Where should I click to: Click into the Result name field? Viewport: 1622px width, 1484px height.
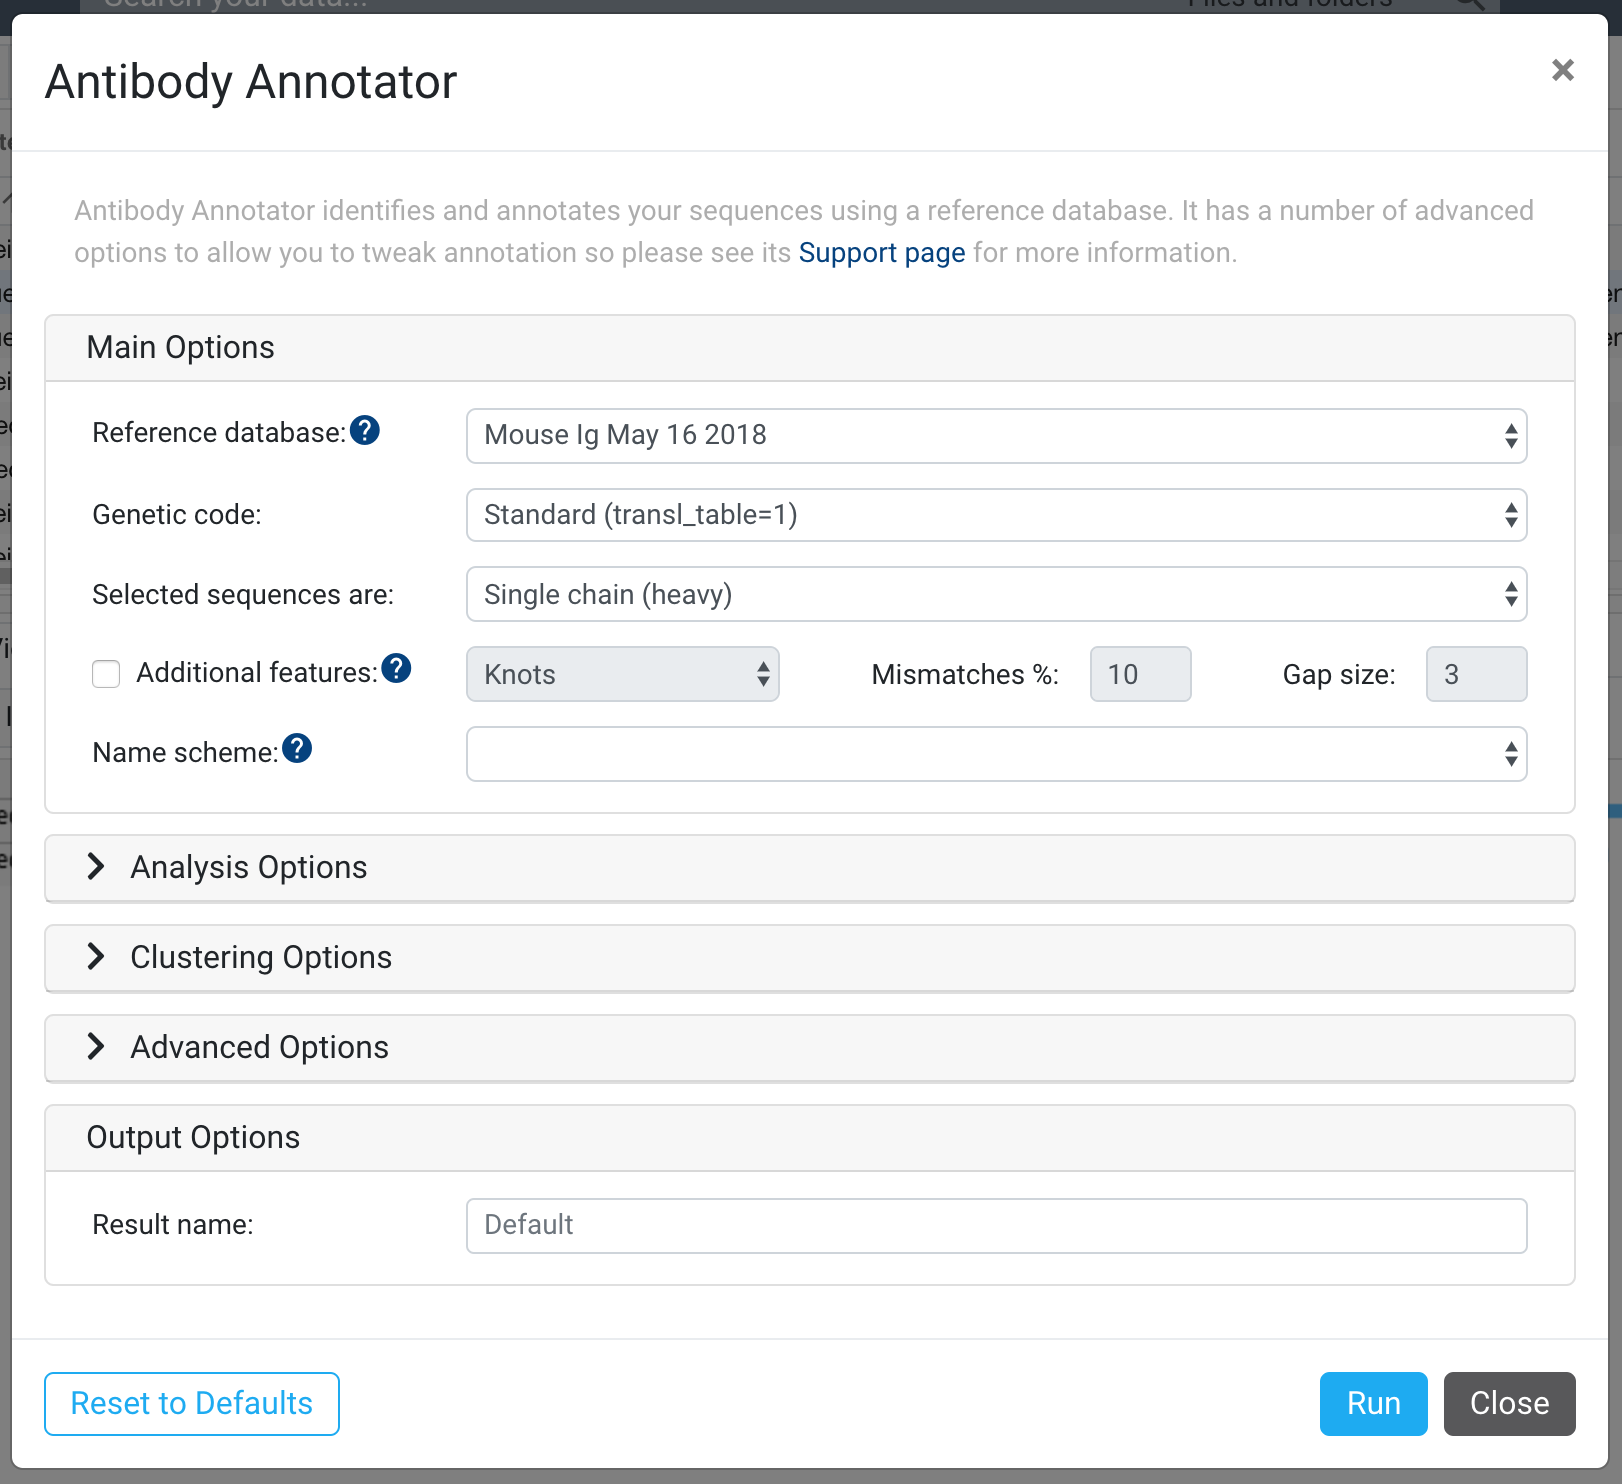[x=996, y=1226]
